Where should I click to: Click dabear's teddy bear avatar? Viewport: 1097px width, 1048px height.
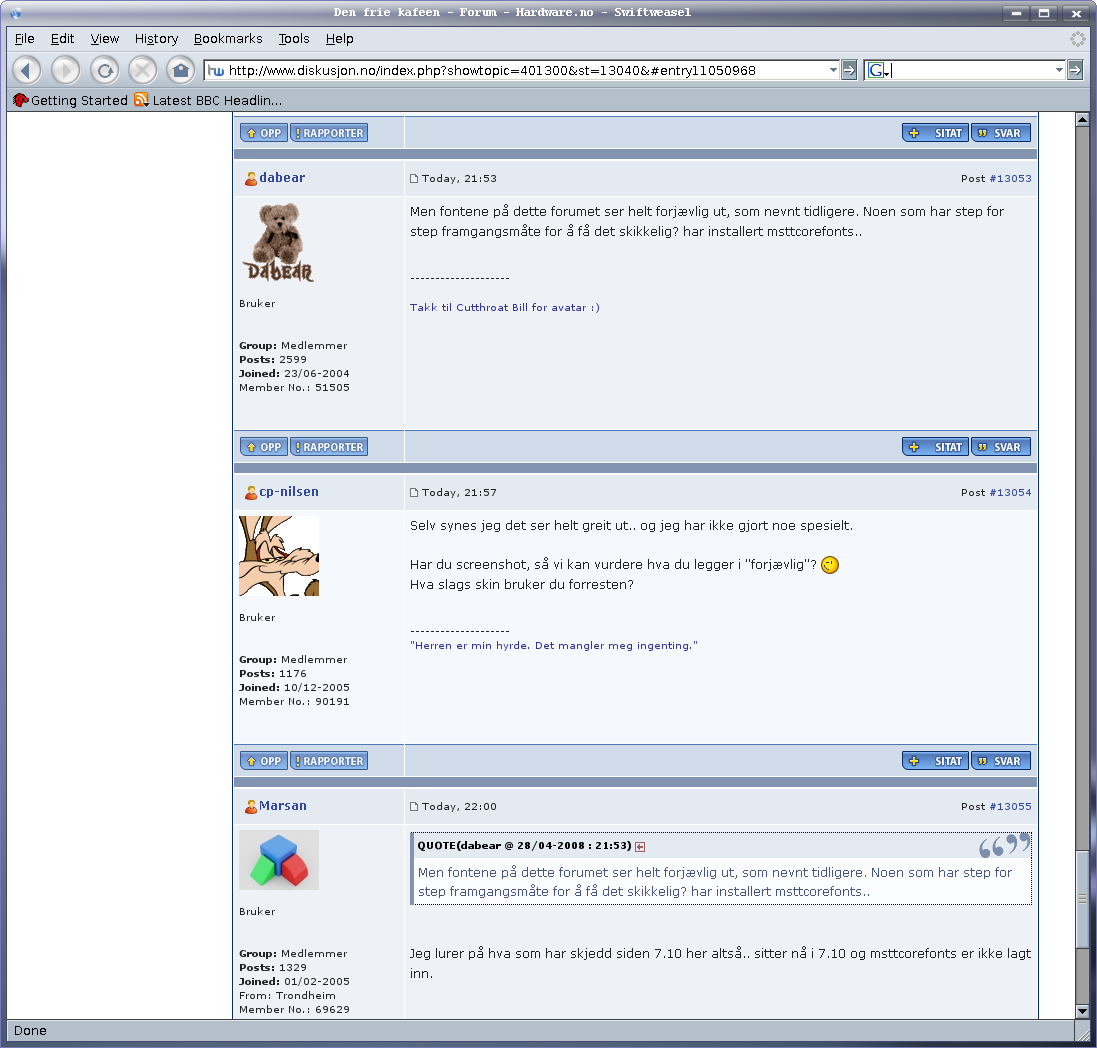(278, 243)
